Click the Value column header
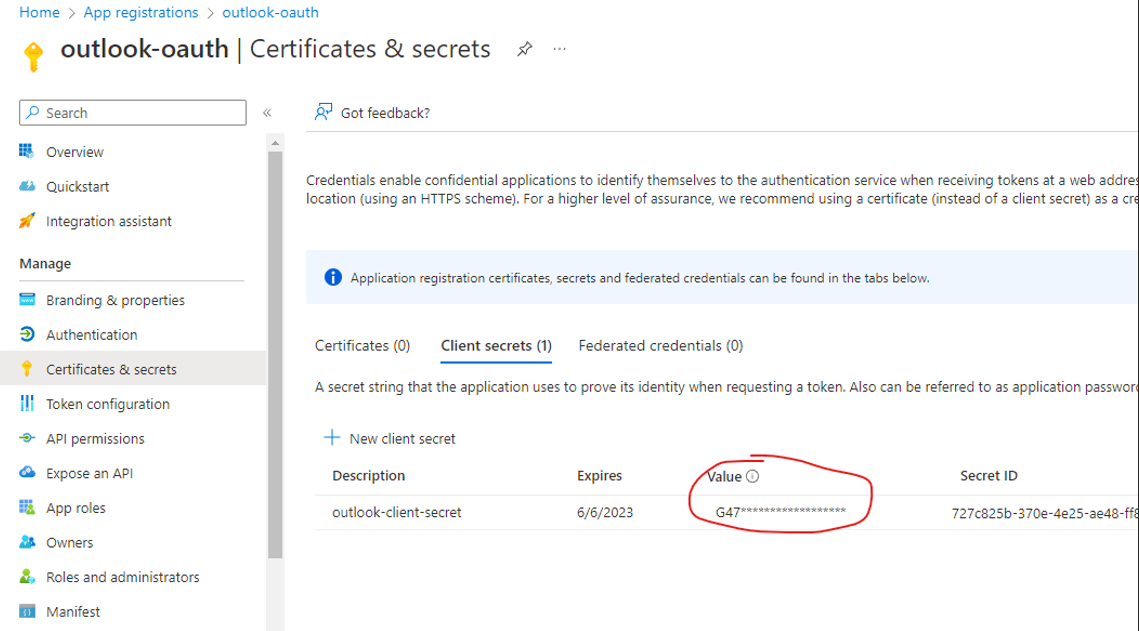This screenshot has height=631, width=1139. click(x=724, y=476)
